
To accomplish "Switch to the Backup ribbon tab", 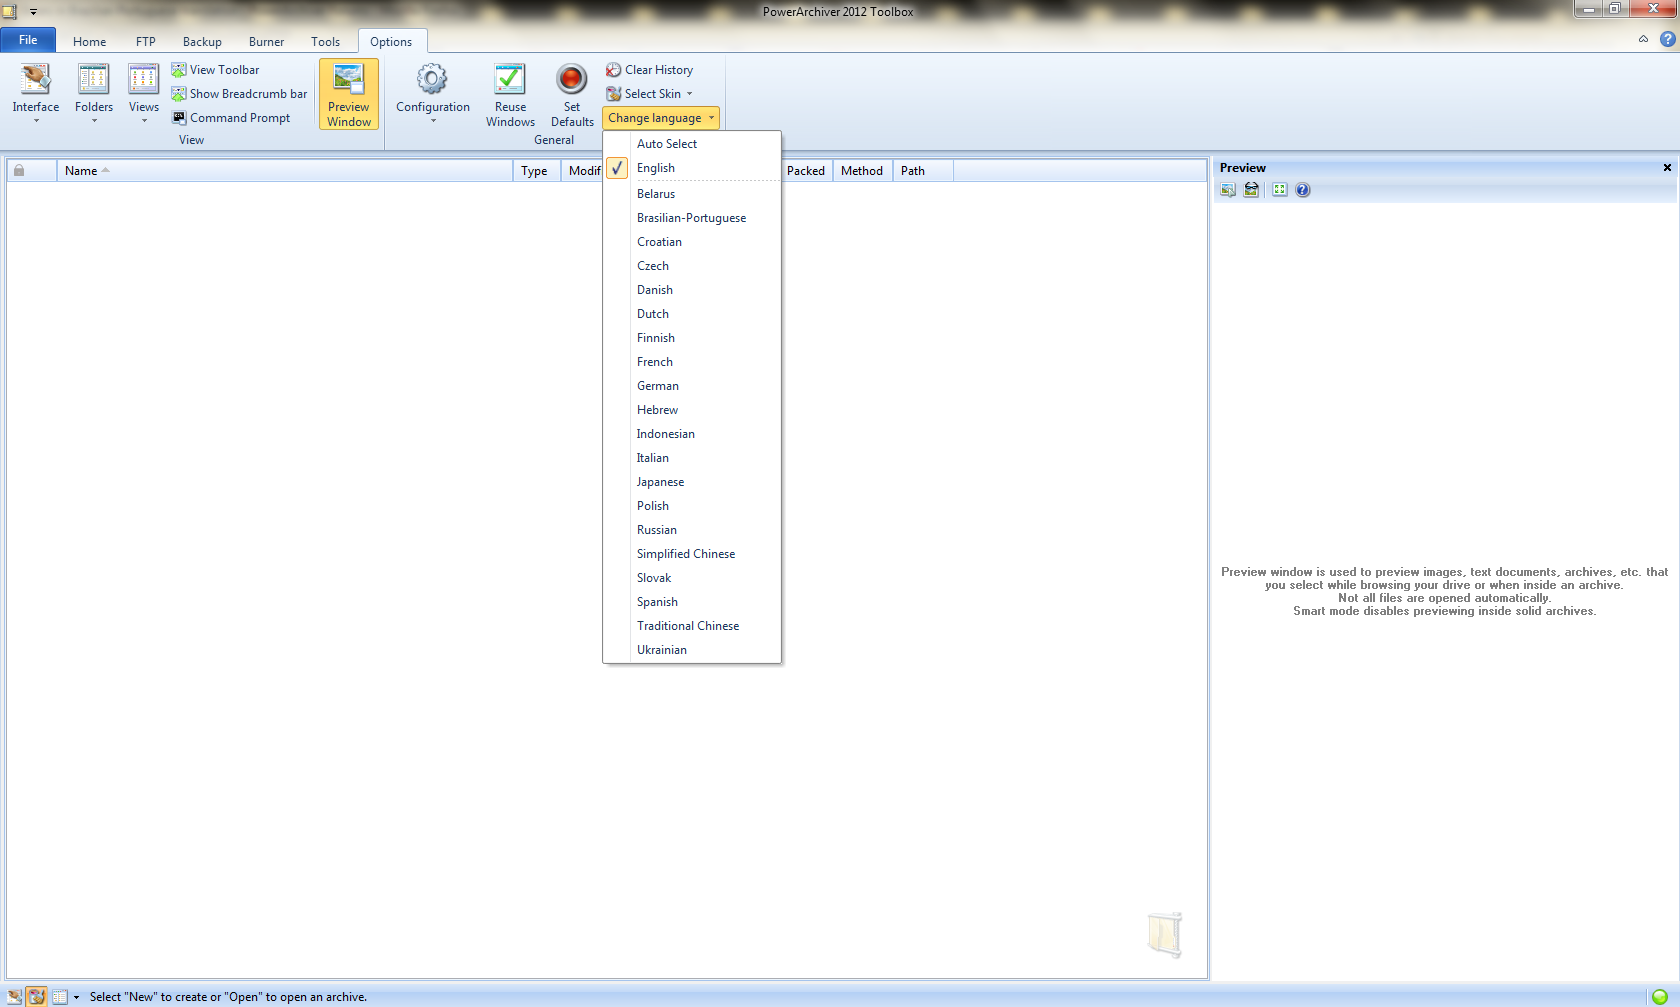I will (x=202, y=42).
